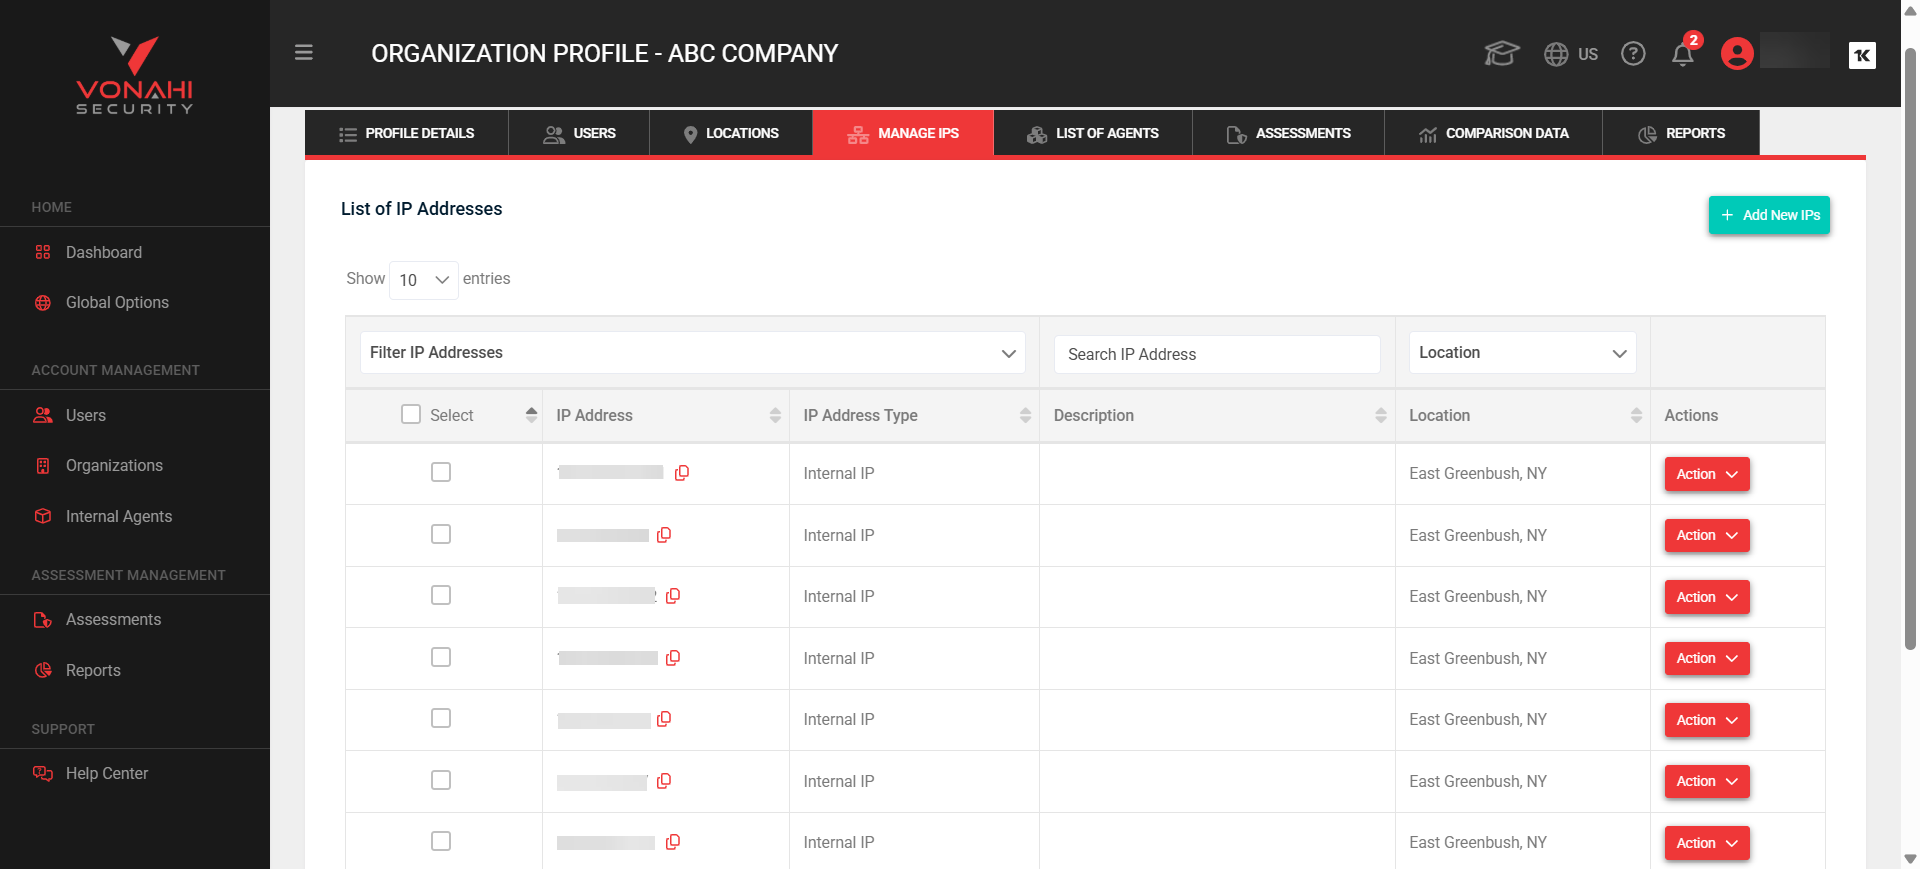Screen dimensions: 1920x869
Task: Open Action dropdown in sixth row
Action: click(1707, 782)
